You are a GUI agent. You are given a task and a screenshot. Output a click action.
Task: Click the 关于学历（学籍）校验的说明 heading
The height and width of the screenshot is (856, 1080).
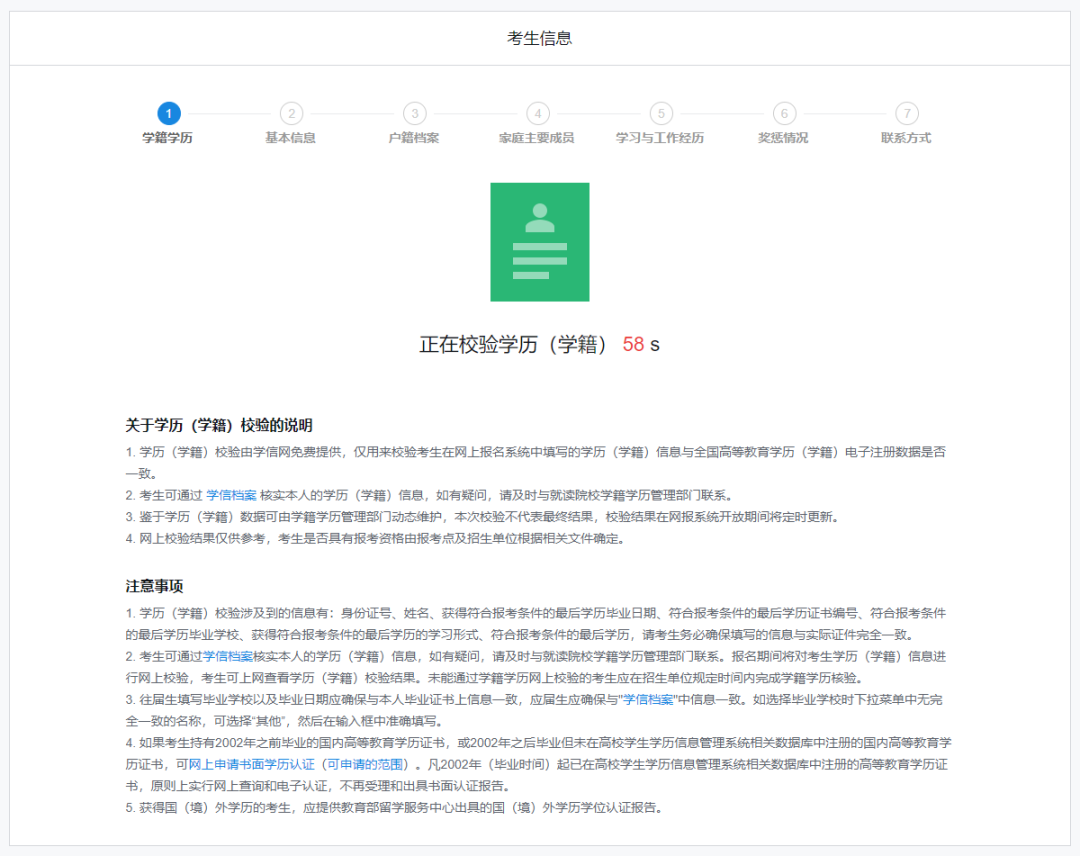(x=219, y=426)
